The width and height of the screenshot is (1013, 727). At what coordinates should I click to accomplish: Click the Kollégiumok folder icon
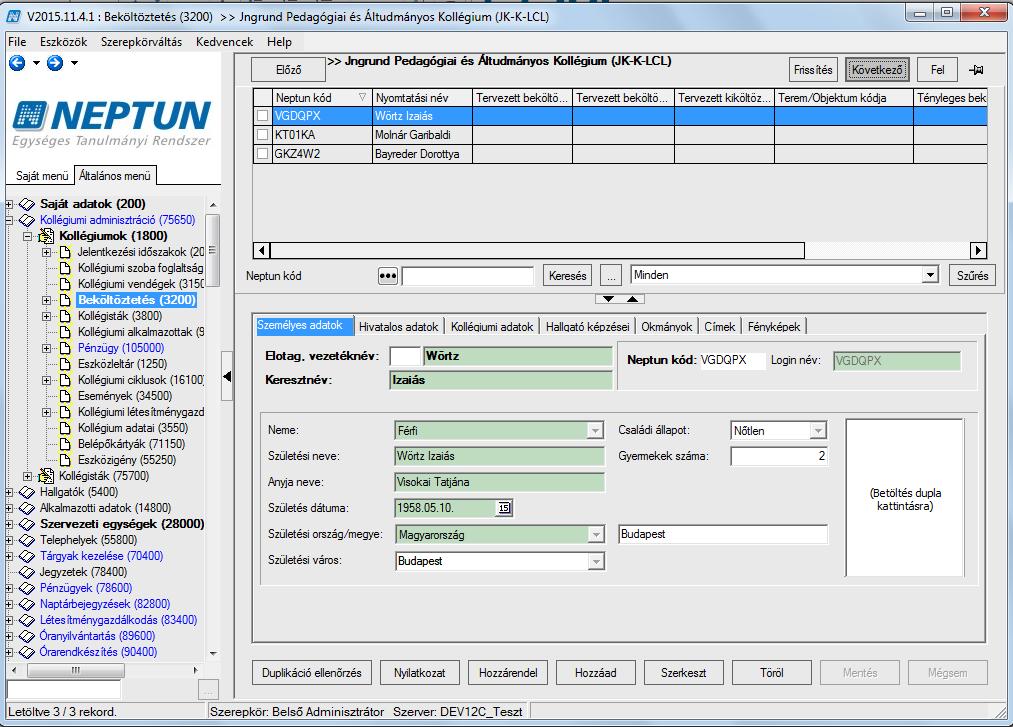[x=46, y=236]
